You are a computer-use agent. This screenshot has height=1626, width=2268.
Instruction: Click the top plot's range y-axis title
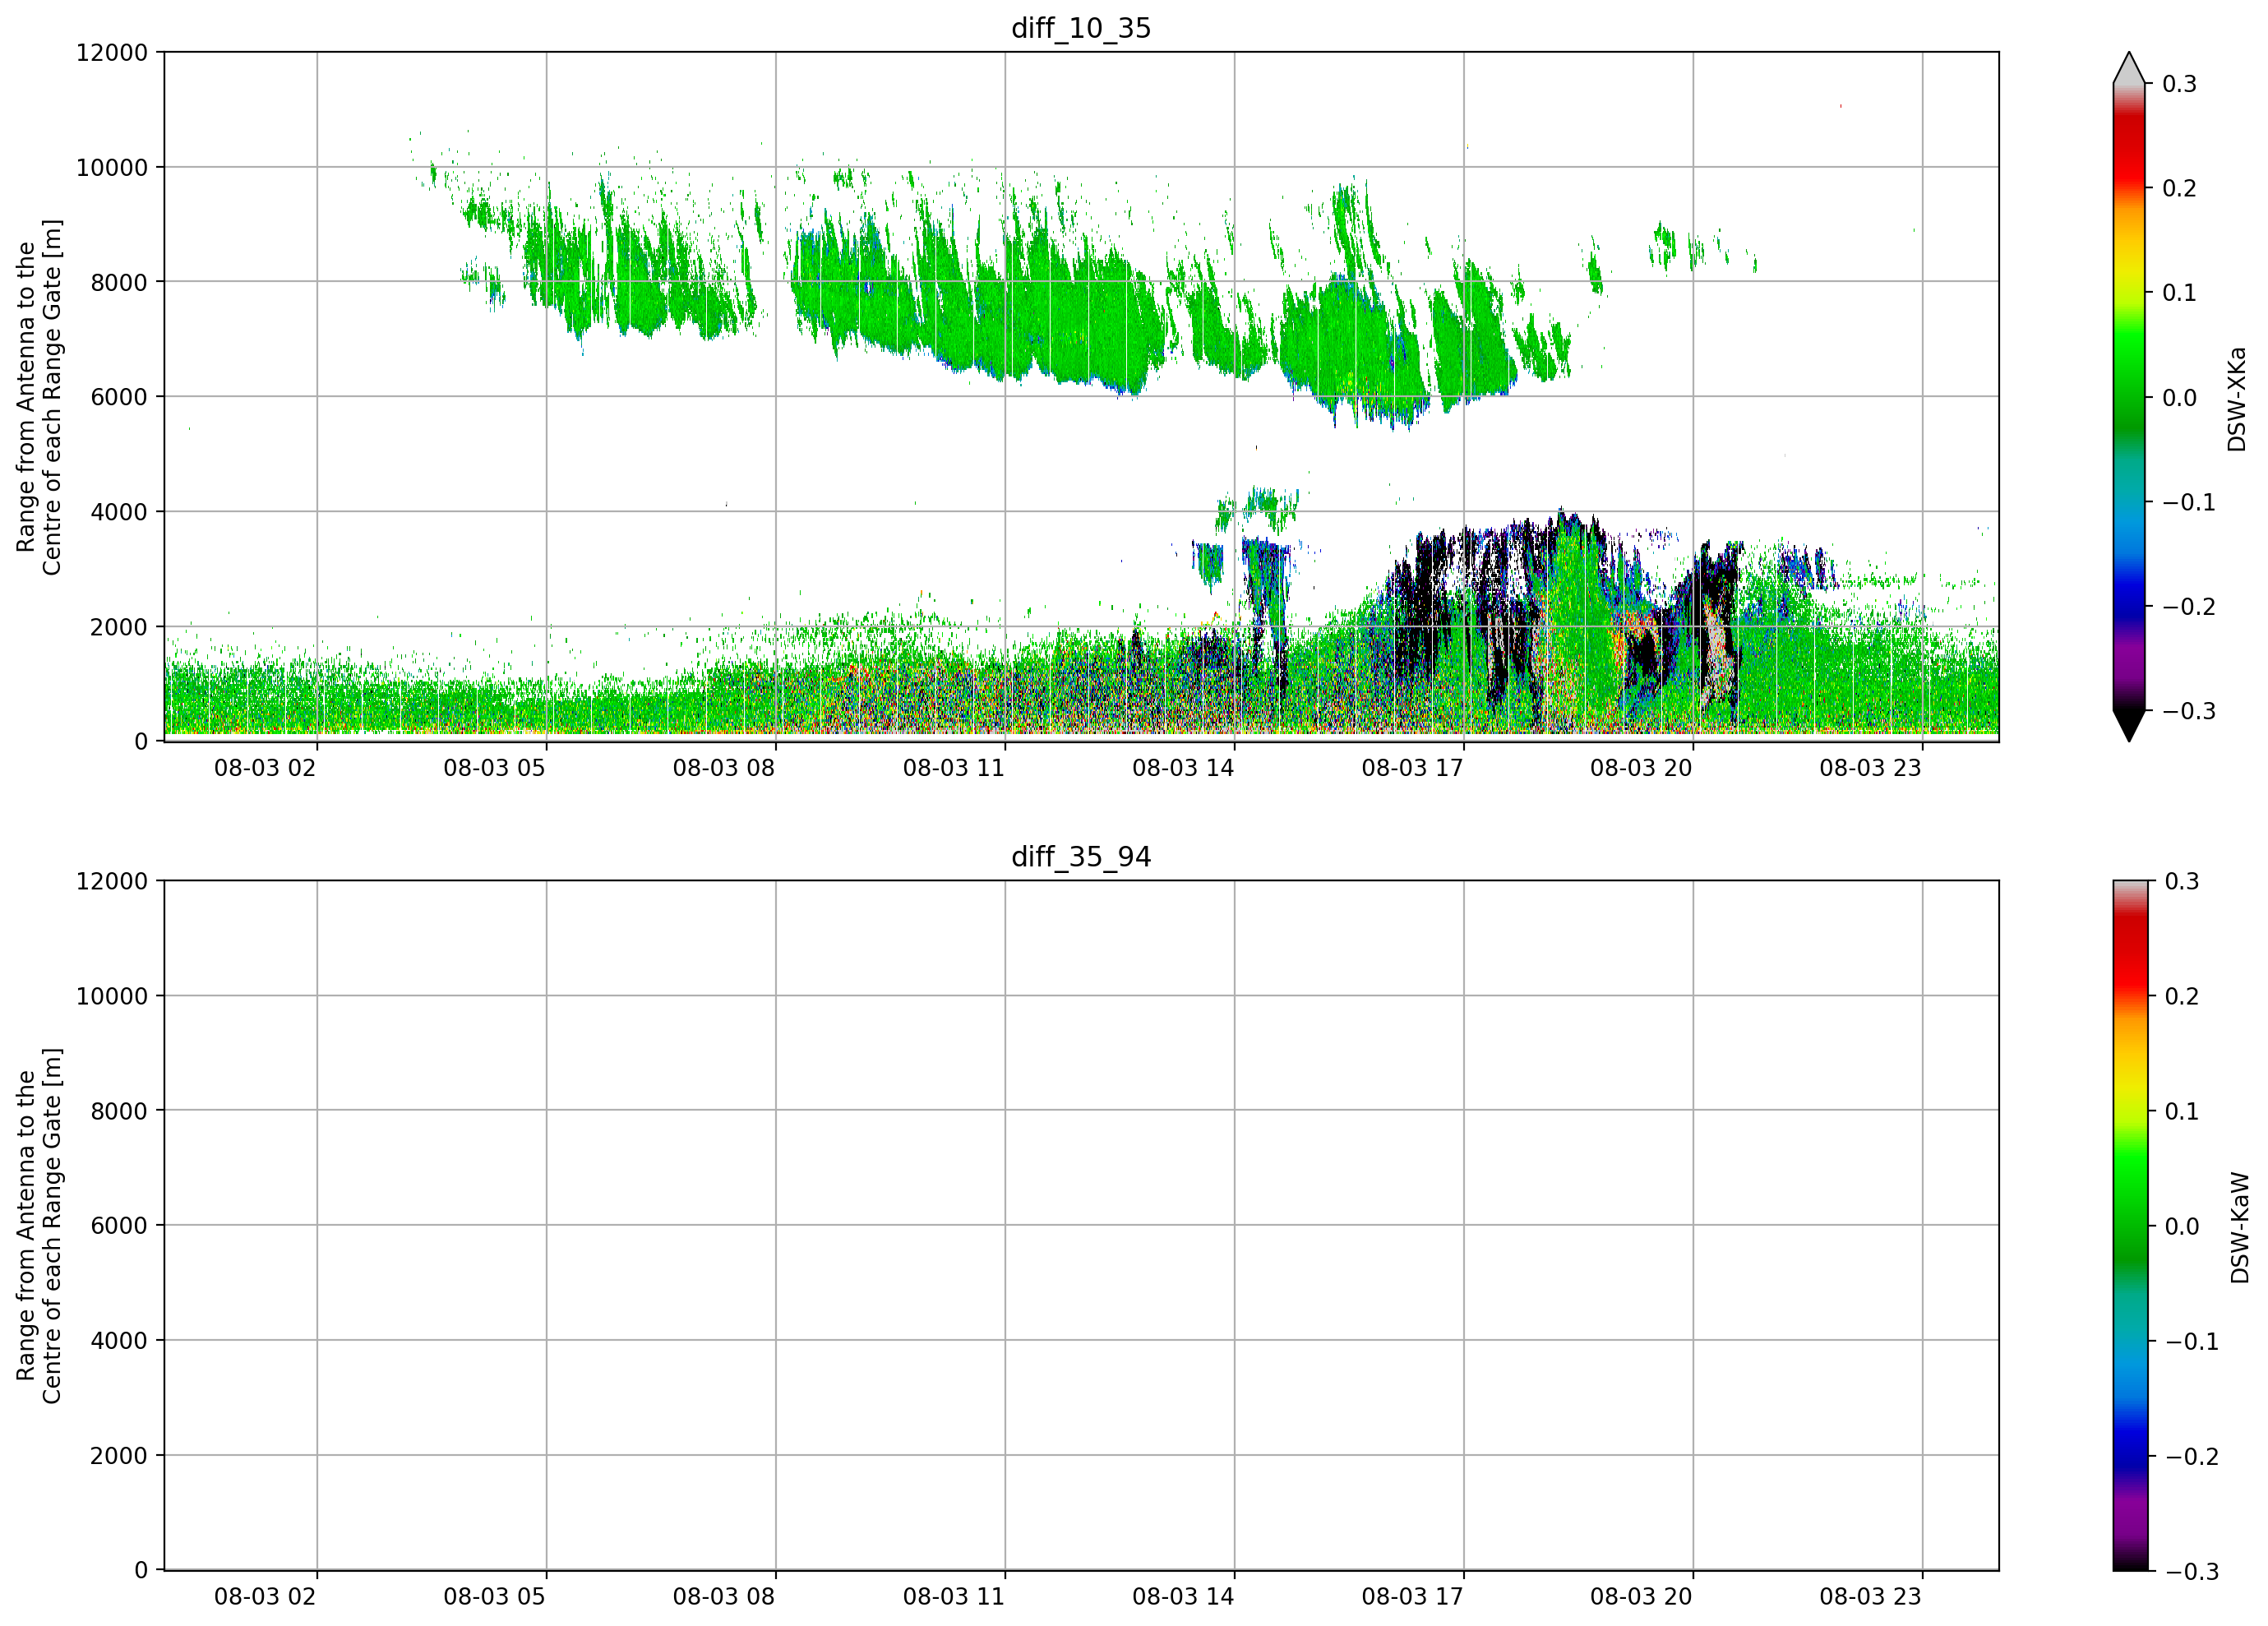pyautogui.click(x=39, y=397)
